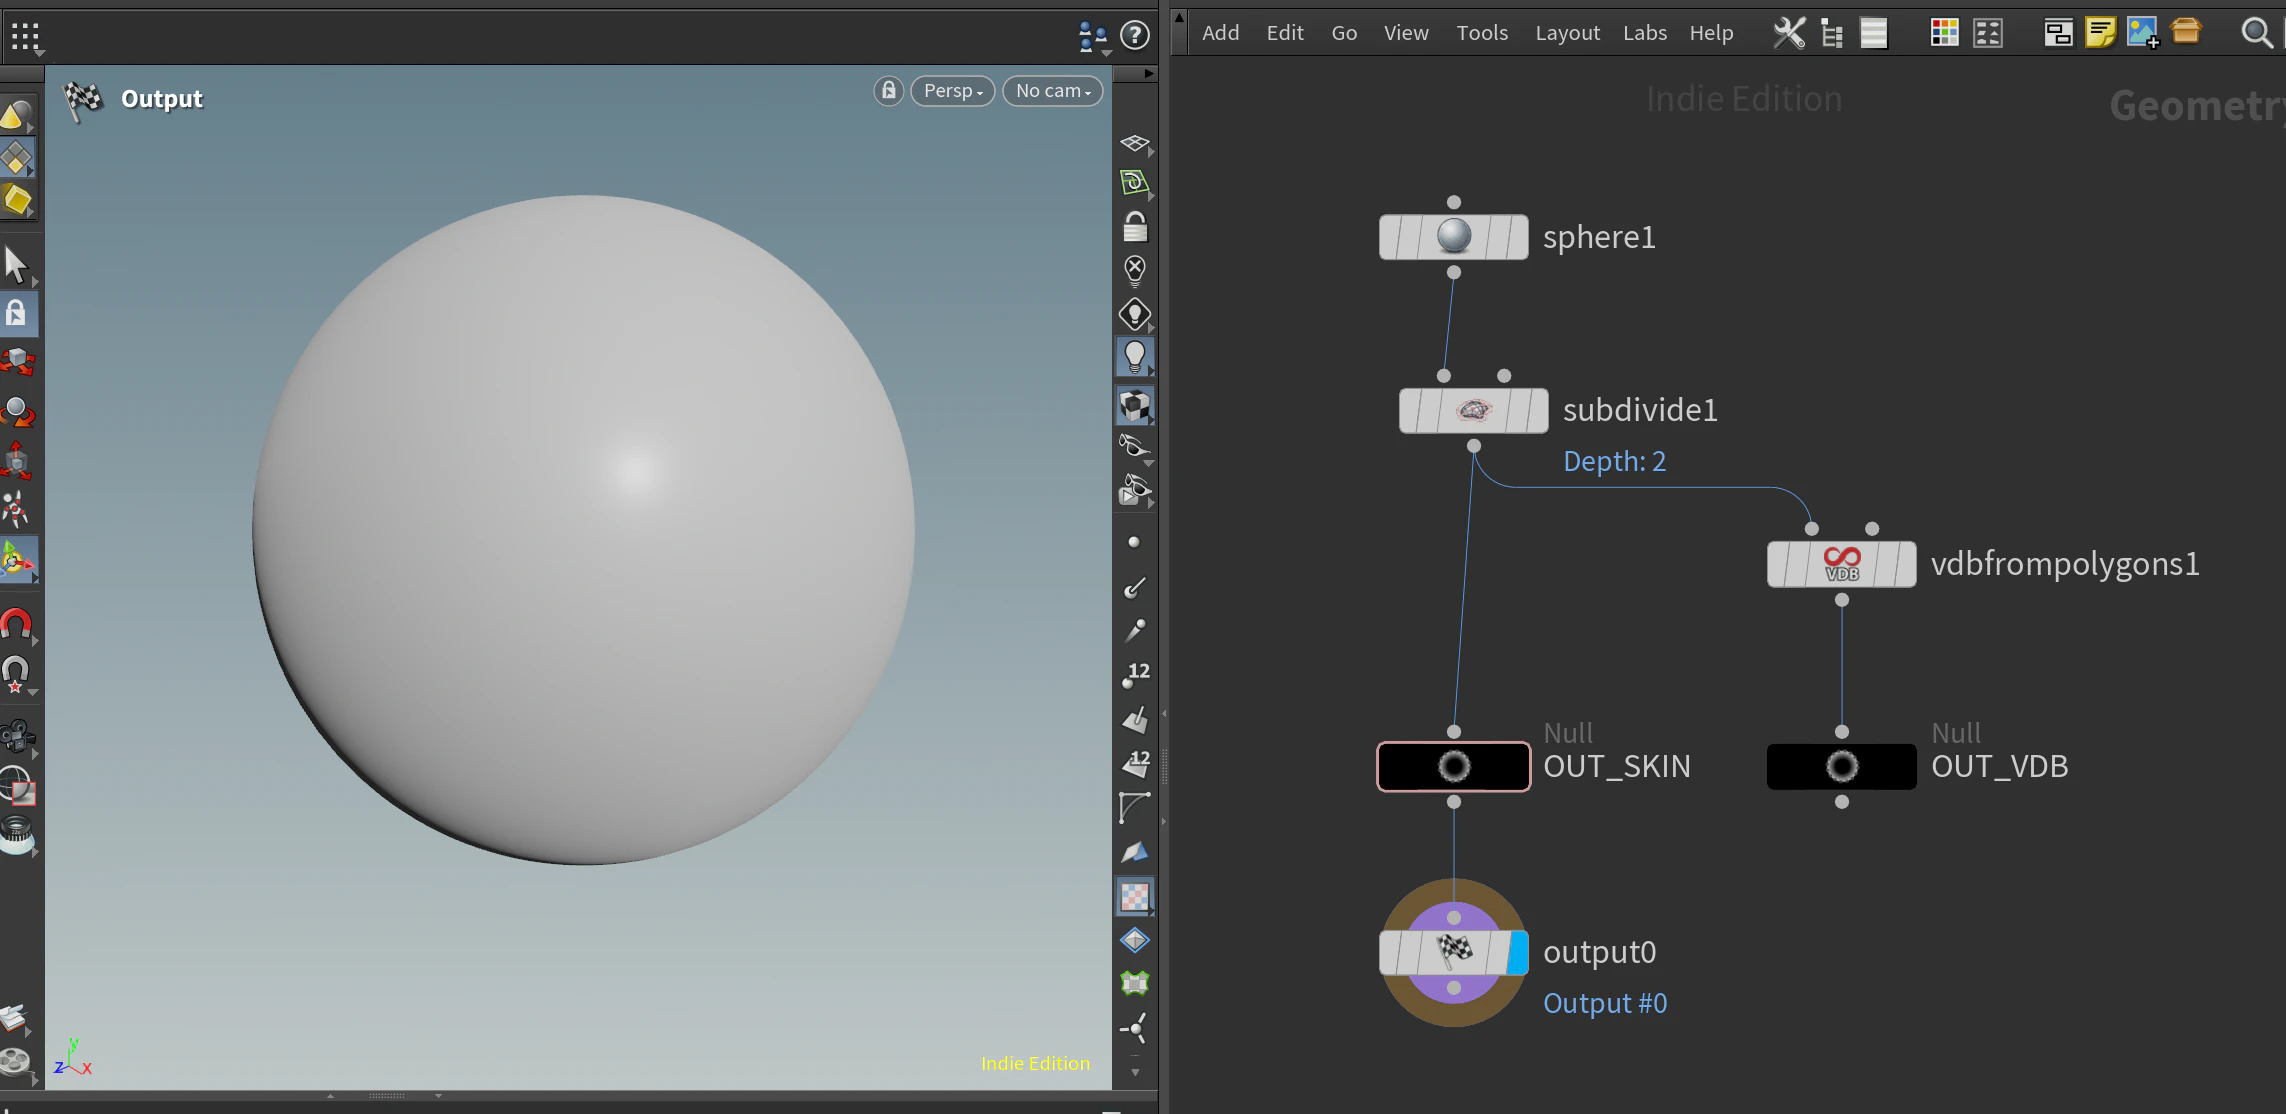Select the OUT_SKIN null node
2286x1114 pixels.
1454,767
